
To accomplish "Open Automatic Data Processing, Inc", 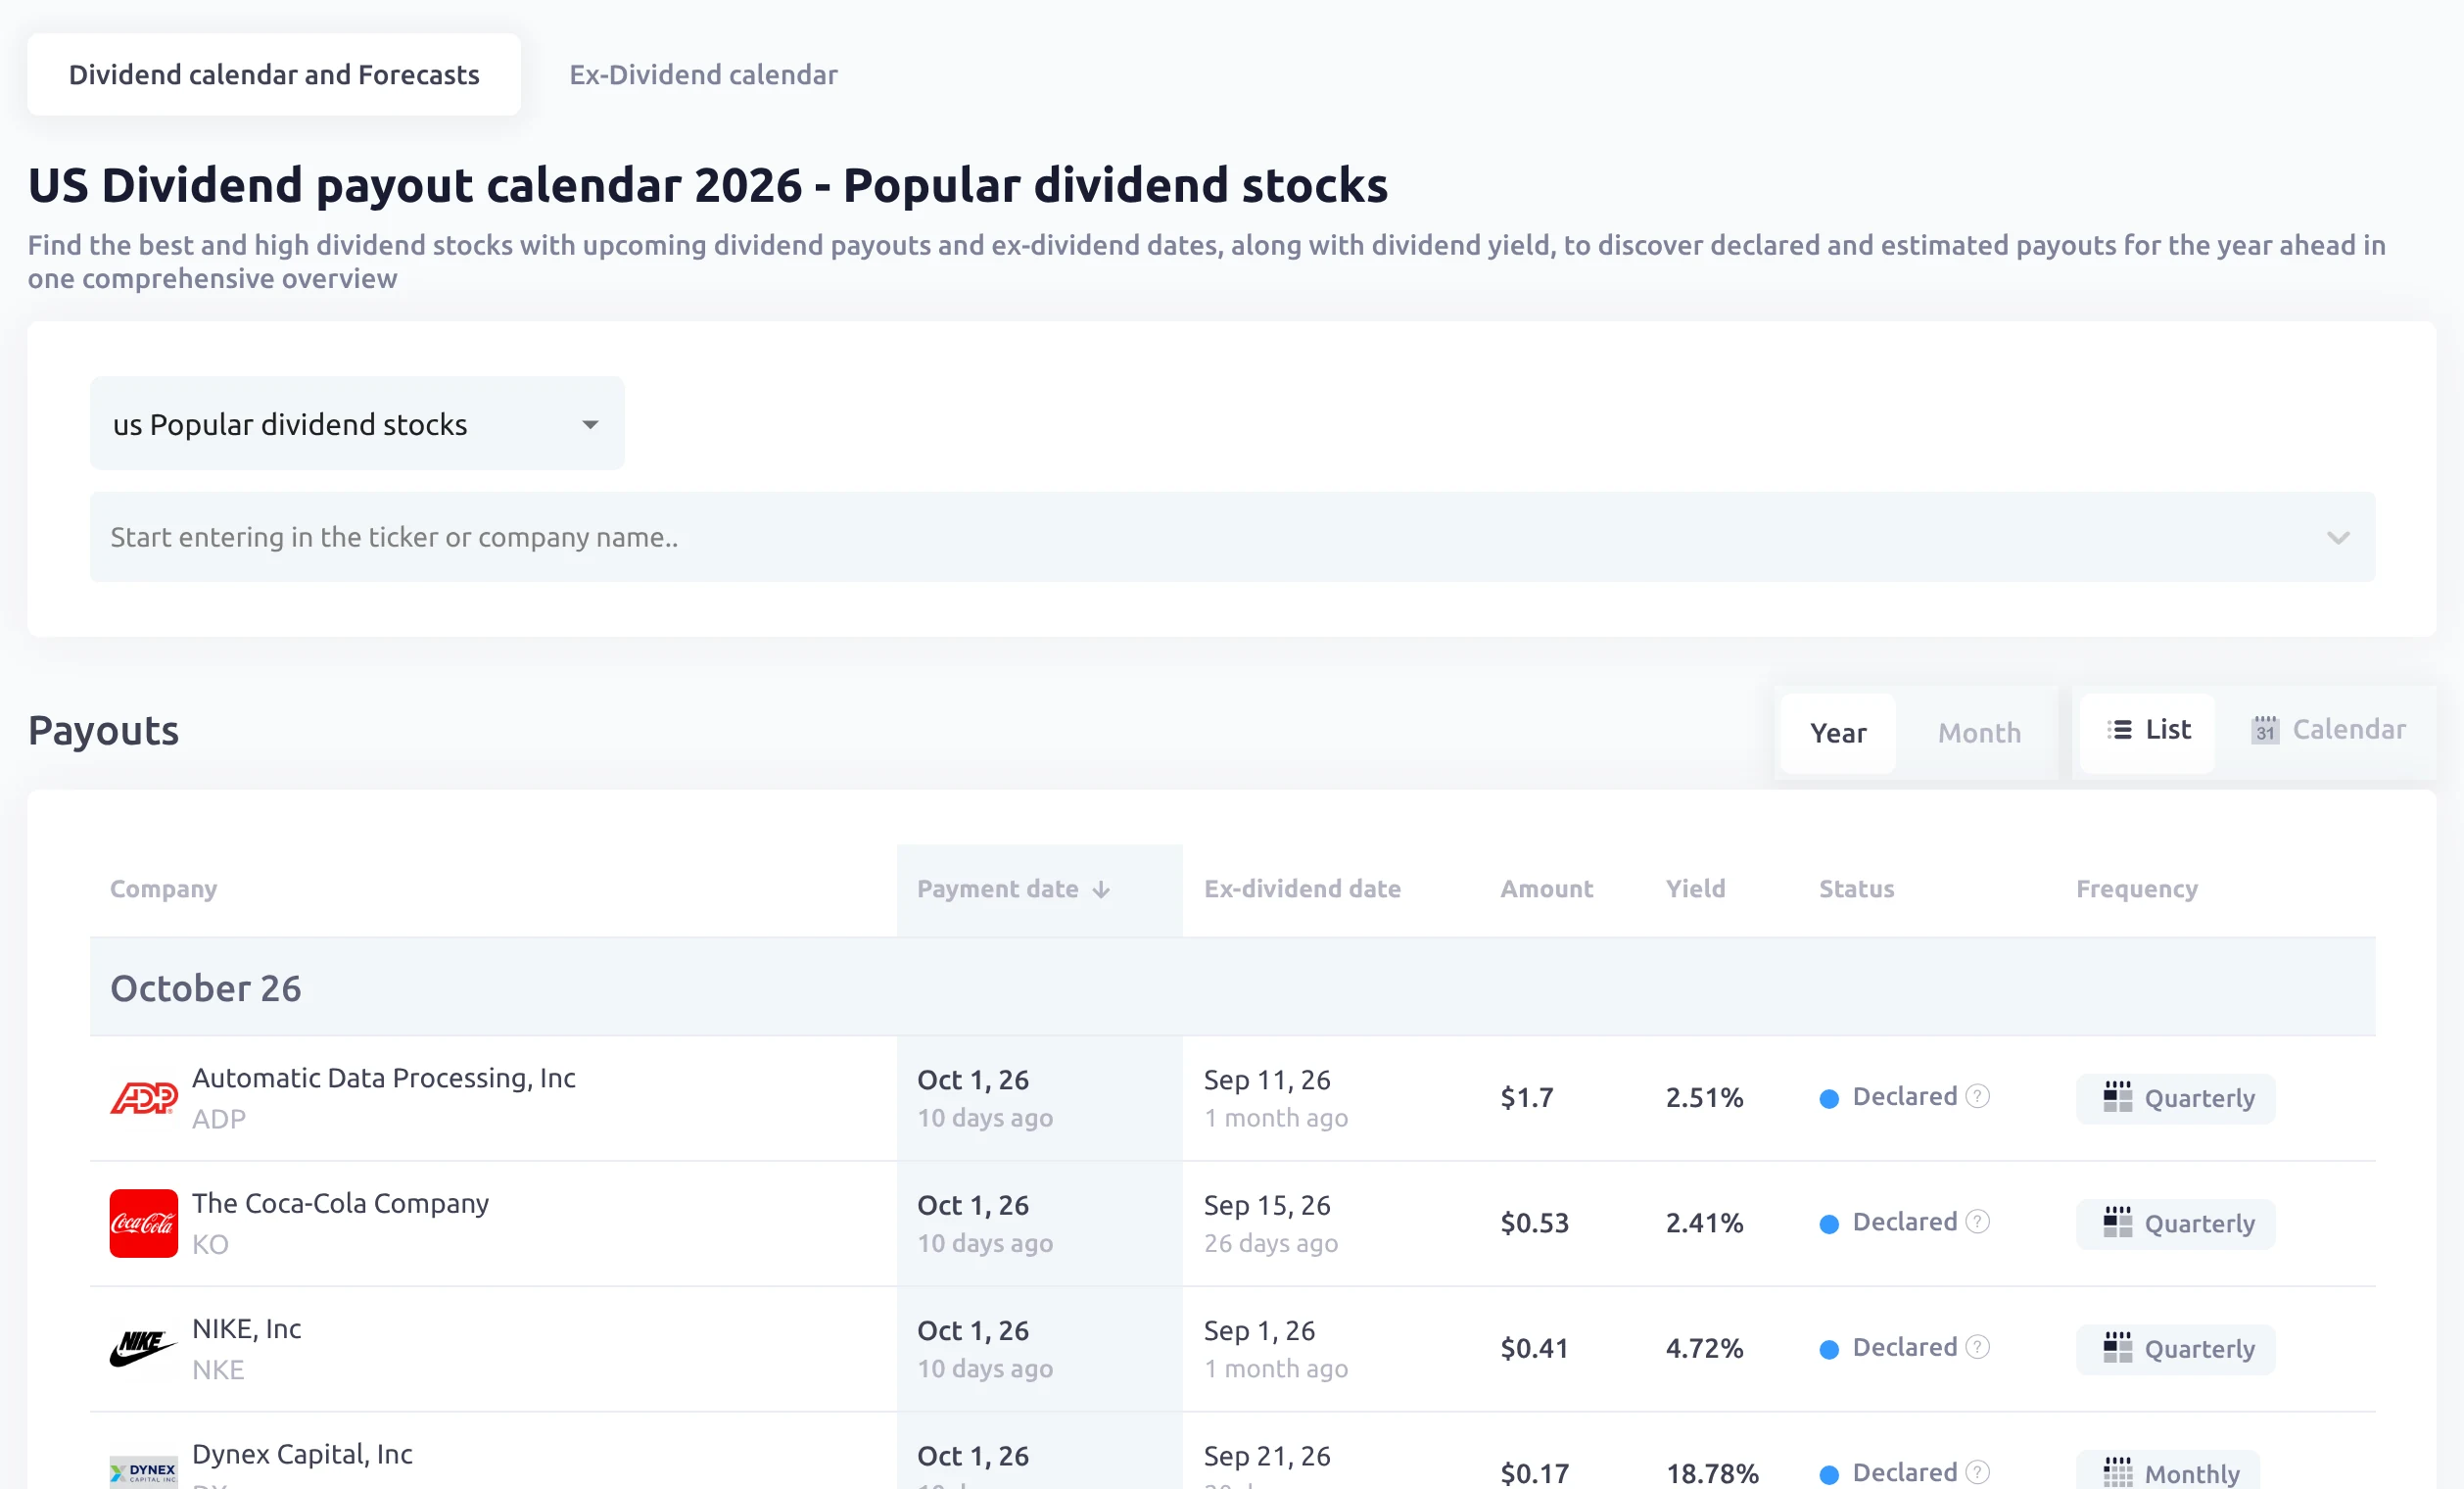I will pos(383,1078).
